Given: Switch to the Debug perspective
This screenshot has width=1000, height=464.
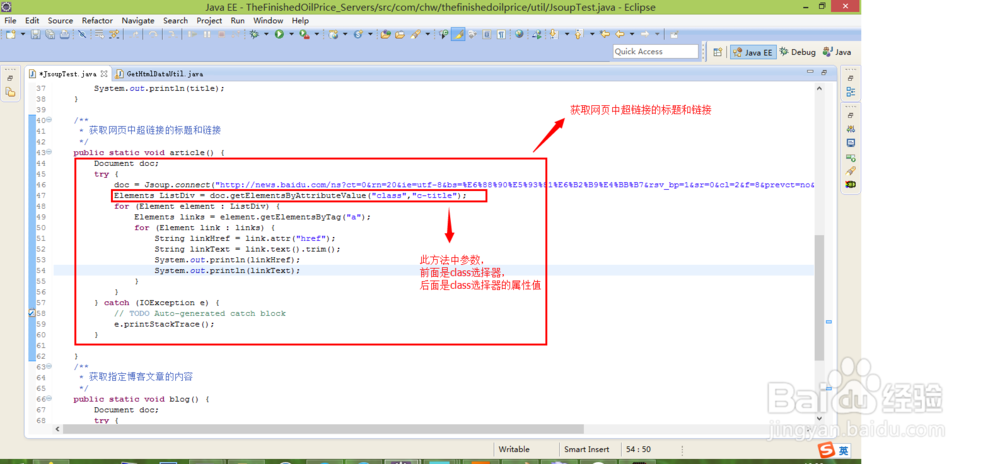Looking at the screenshot, I should 797,52.
